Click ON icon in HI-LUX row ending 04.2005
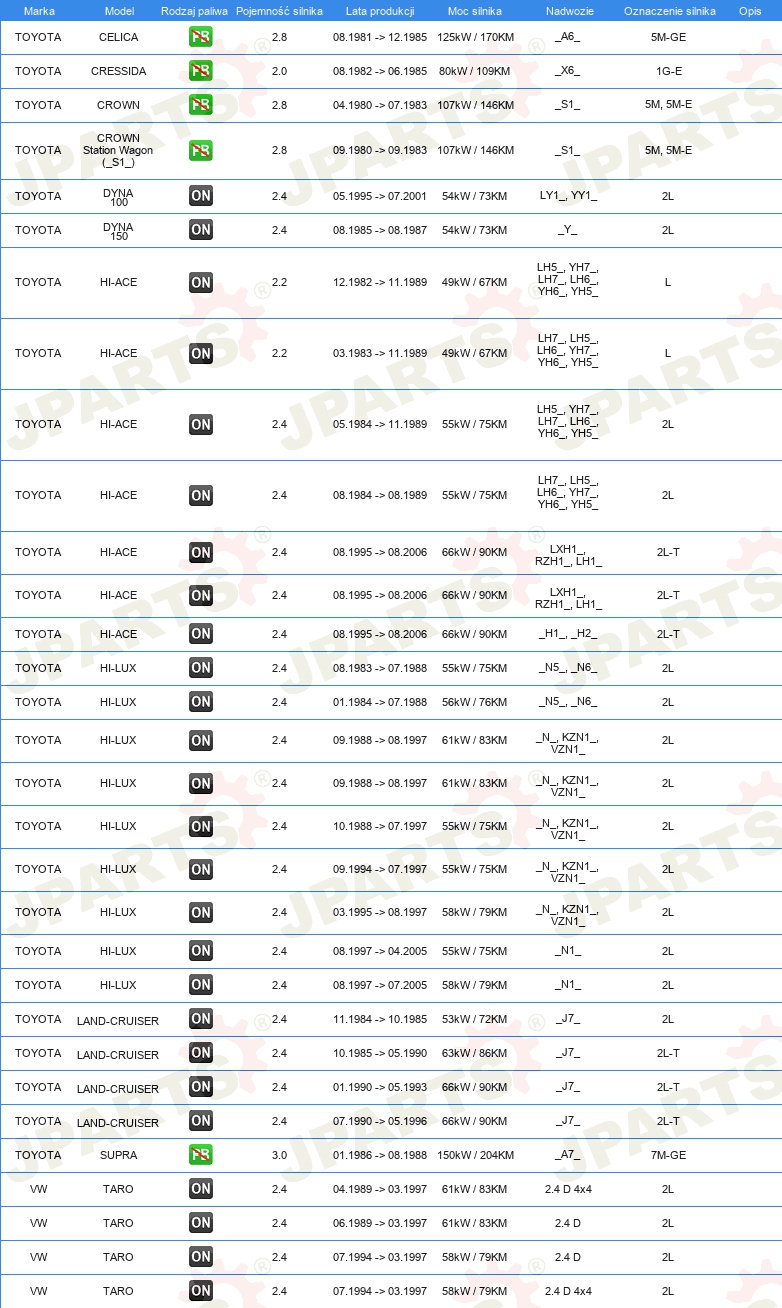Image resolution: width=782 pixels, height=1308 pixels. 201,951
